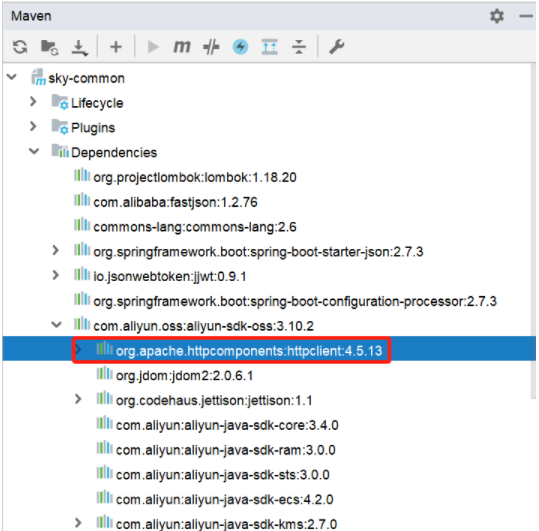Collapse the sky-common project node
The image size is (539, 531).
pyautogui.click(x=12, y=77)
